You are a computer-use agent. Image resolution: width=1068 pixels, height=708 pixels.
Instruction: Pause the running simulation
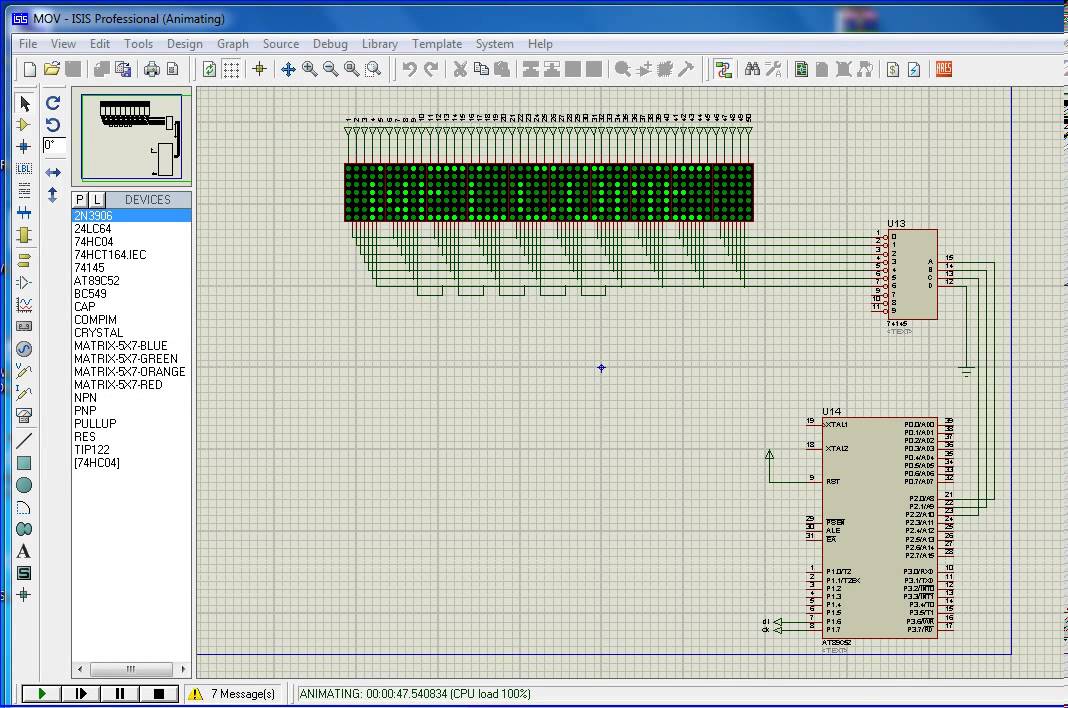(120, 694)
